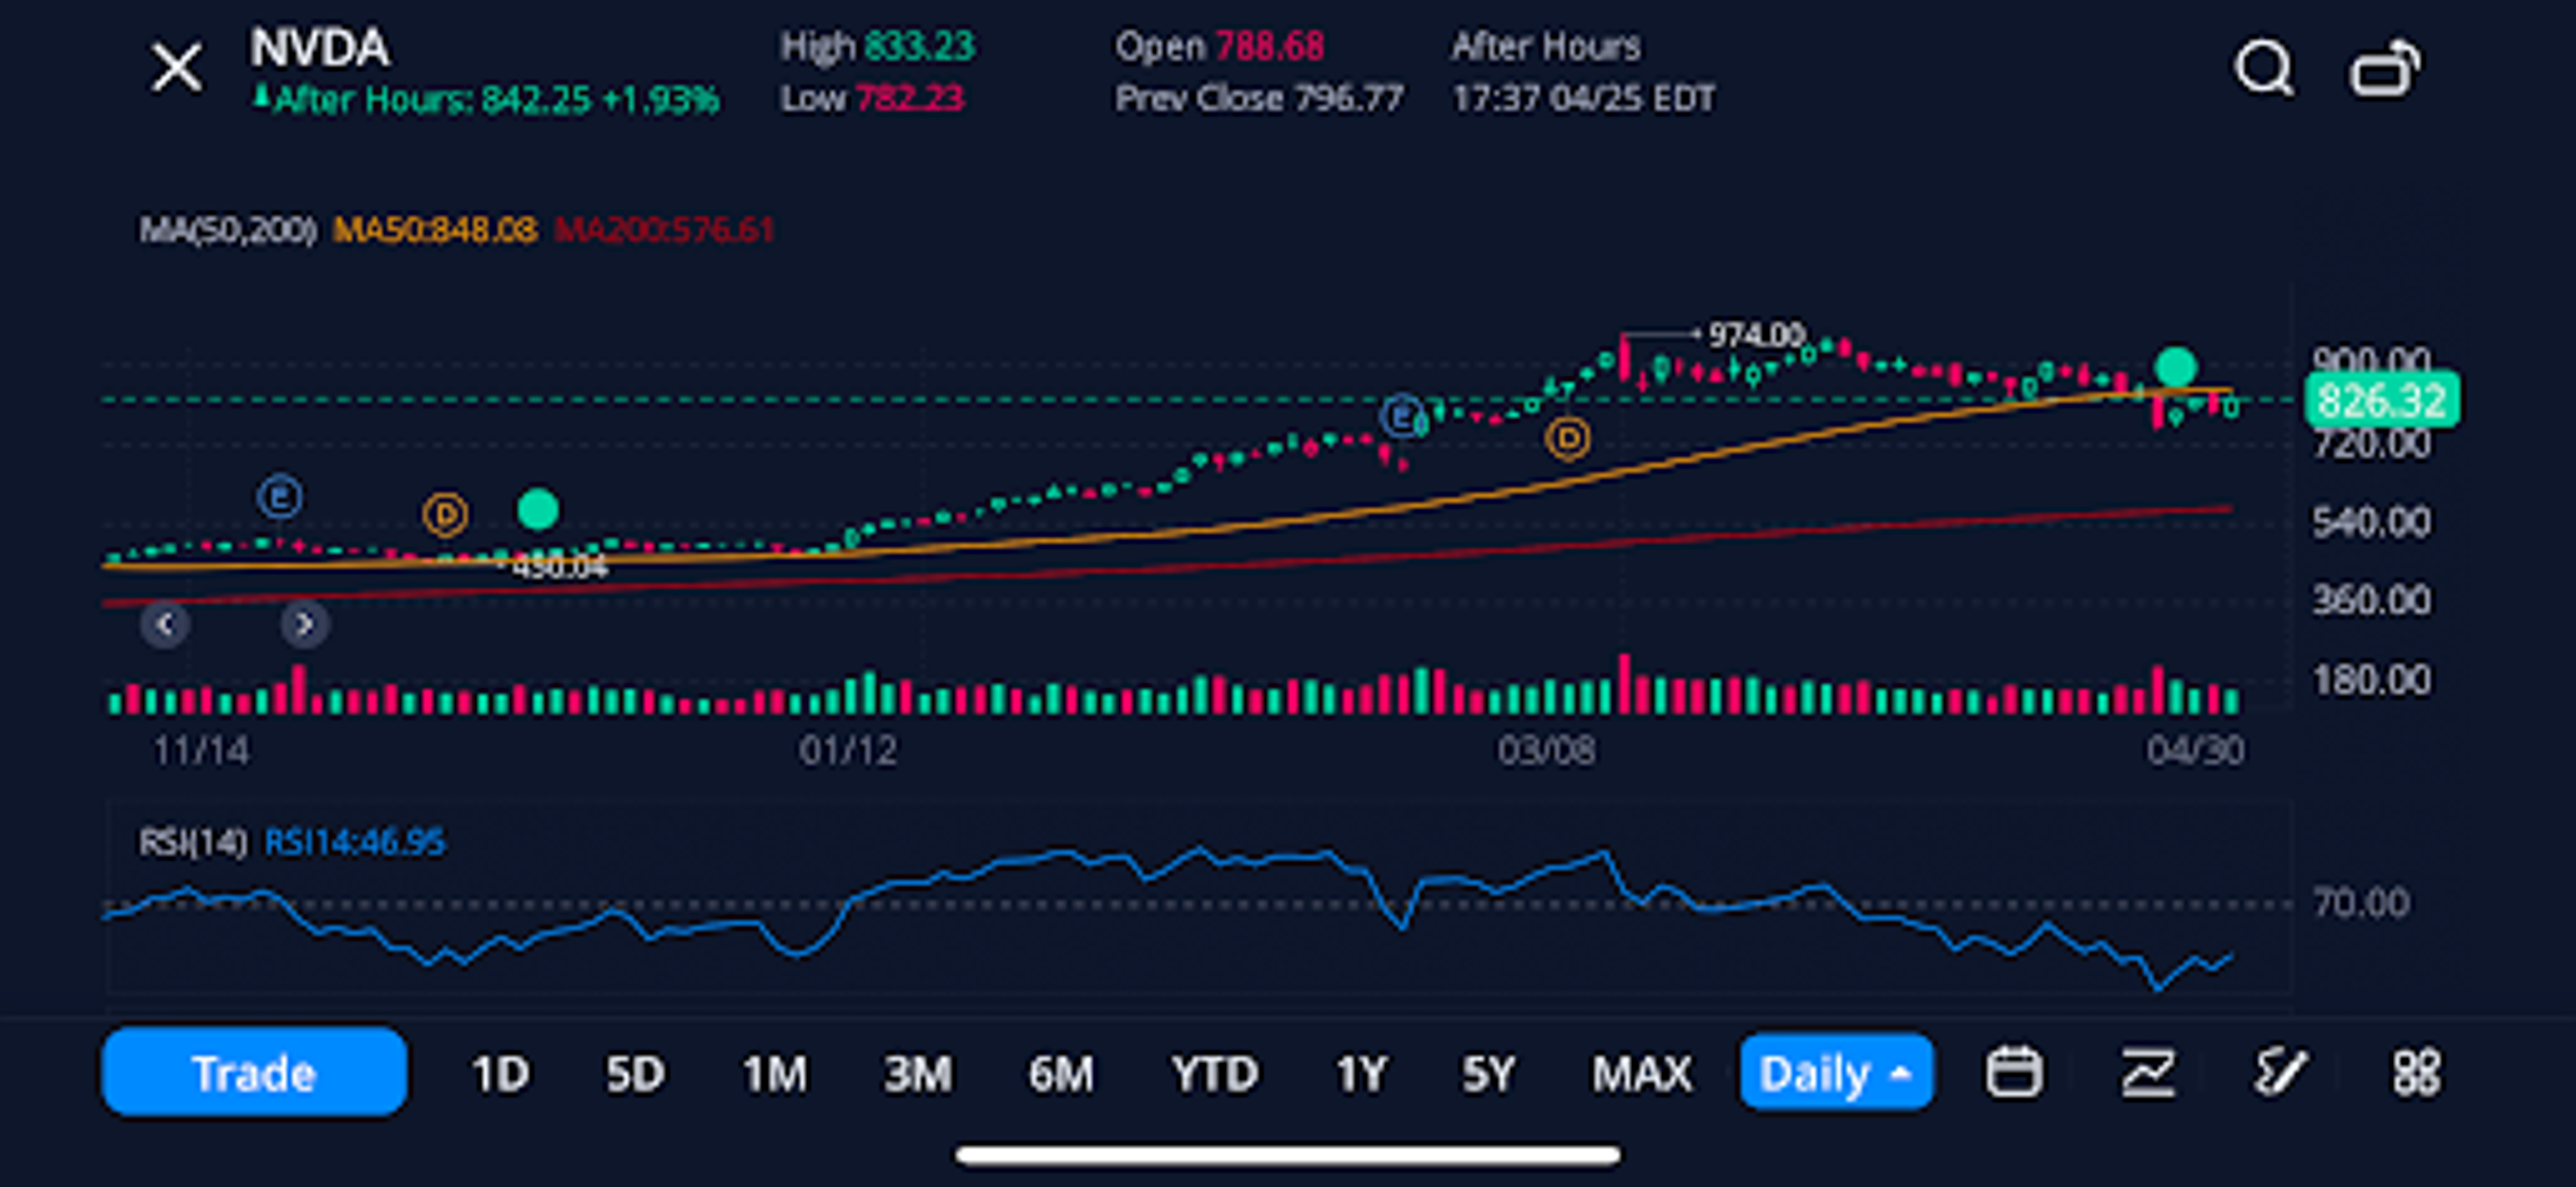This screenshot has height=1187, width=2576.
Task: Tap the green dot marker near 430.04
Action: (538, 509)
